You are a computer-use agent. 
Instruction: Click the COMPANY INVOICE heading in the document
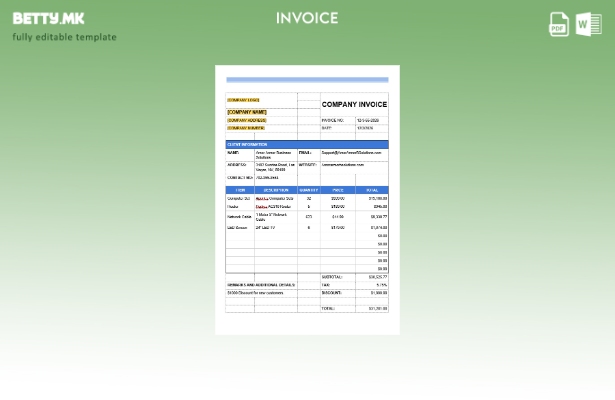tap(354, 104)
